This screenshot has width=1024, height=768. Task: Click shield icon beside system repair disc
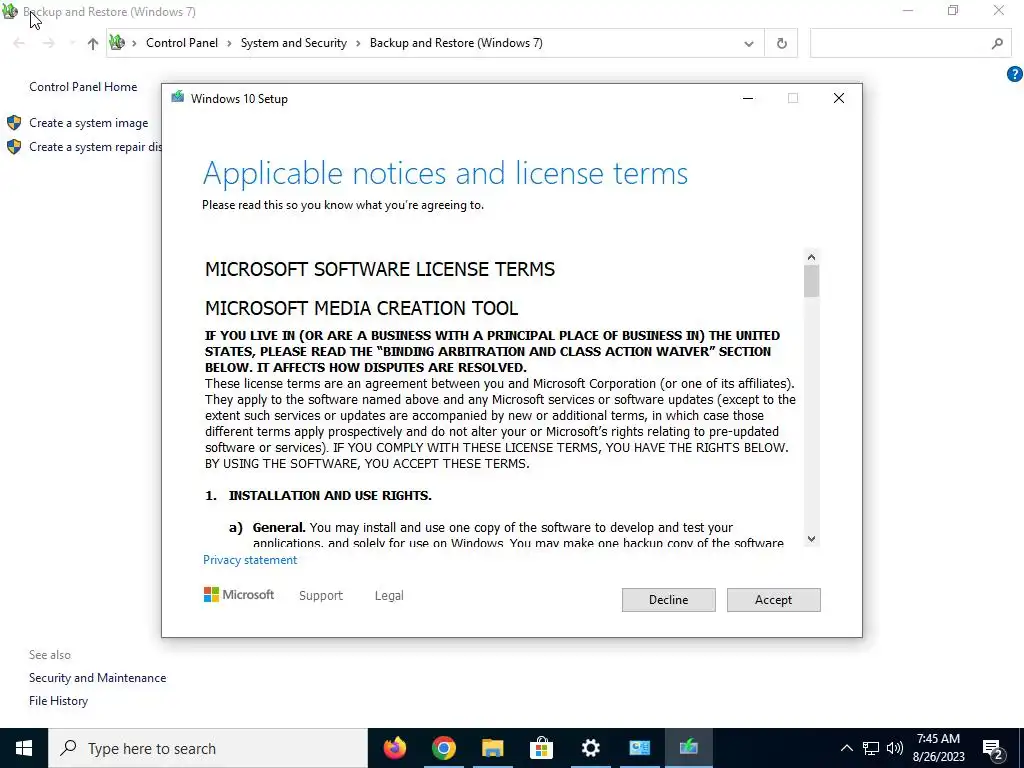tap(14, 147)
